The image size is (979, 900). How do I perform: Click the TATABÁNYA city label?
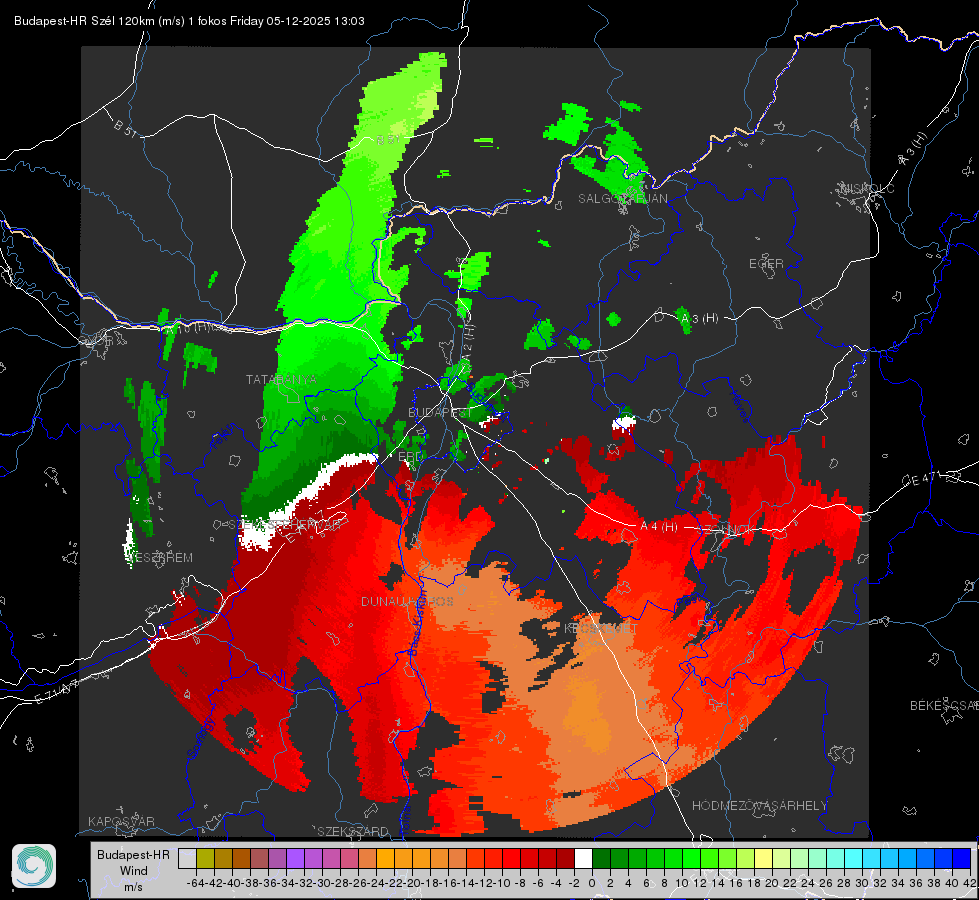click(281, 380)
